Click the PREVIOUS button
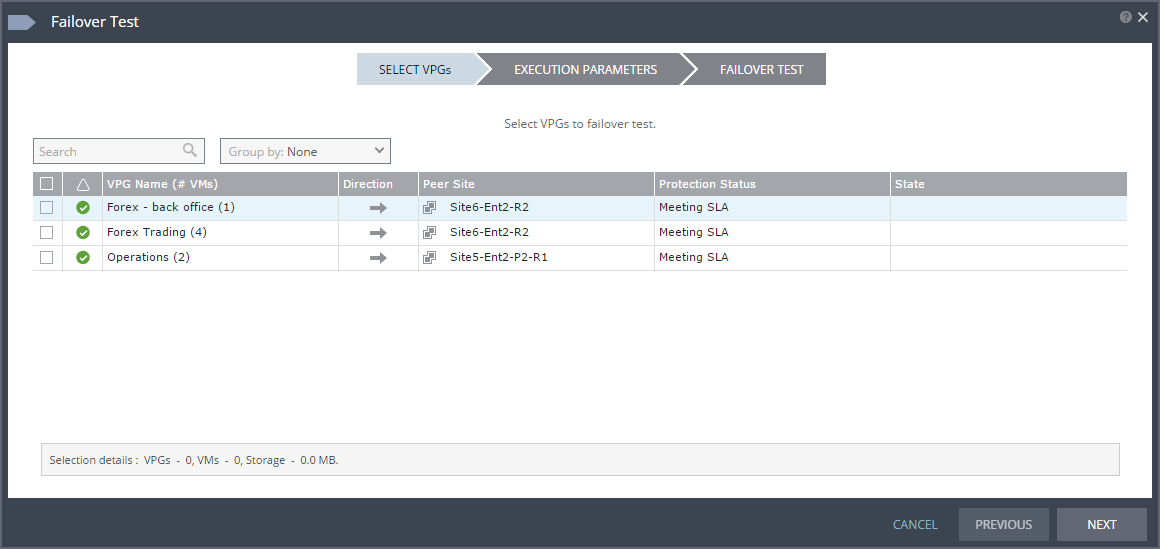The height and width of the screenshot is (549, 1160). [1003, 525]
